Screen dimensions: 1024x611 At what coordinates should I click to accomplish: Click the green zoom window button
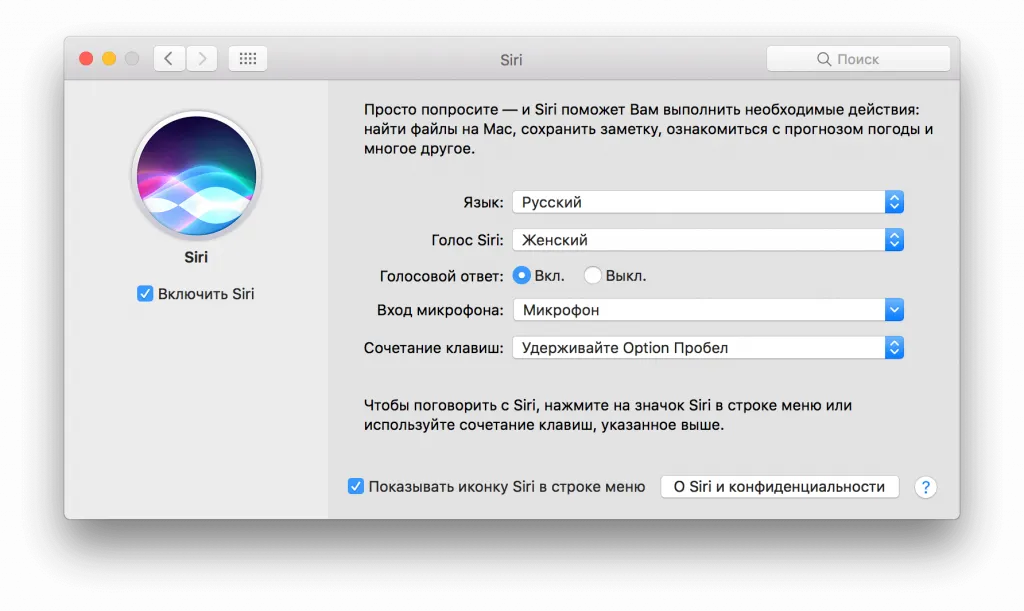click(x=132, y=59)
